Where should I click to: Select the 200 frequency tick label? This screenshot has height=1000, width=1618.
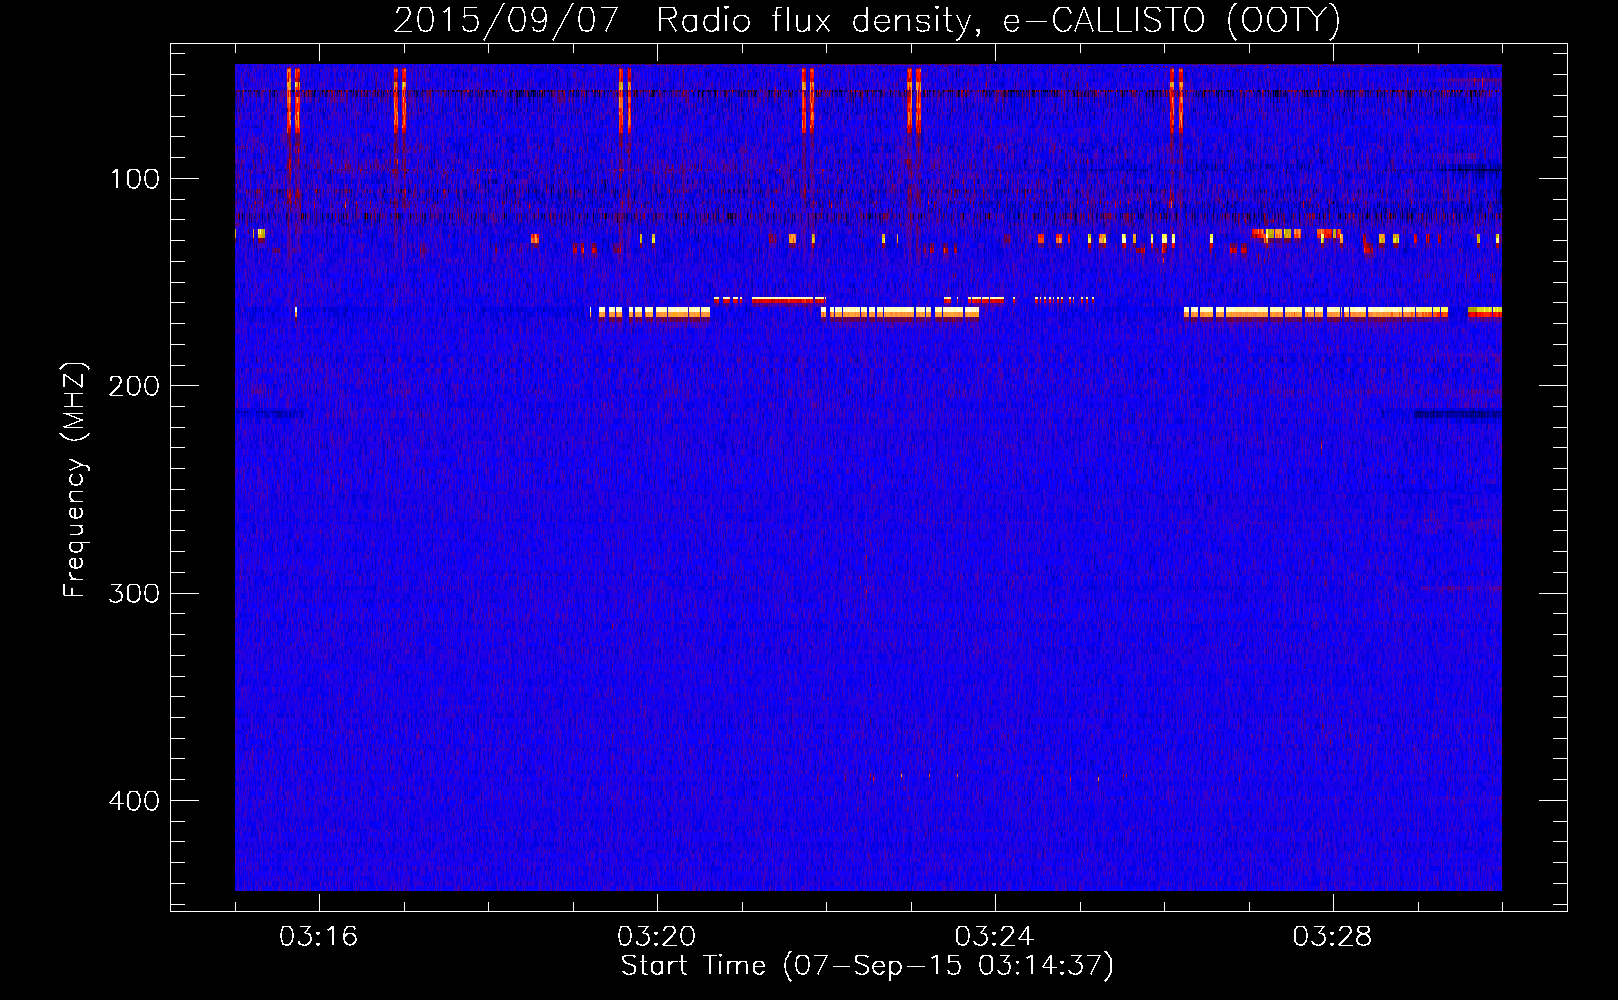[x=135, y=386]
